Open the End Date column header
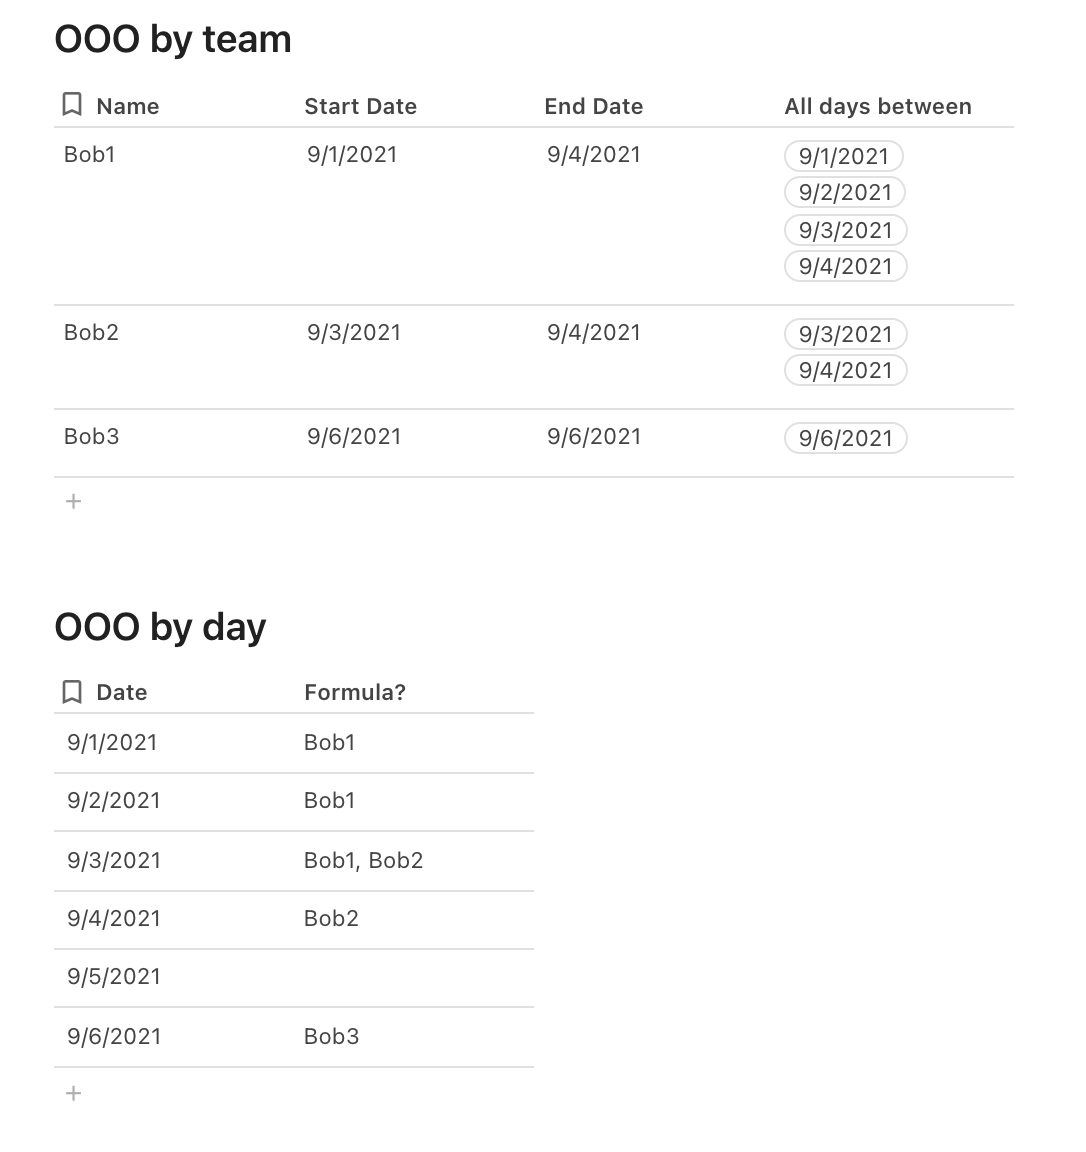 point(593,106)
